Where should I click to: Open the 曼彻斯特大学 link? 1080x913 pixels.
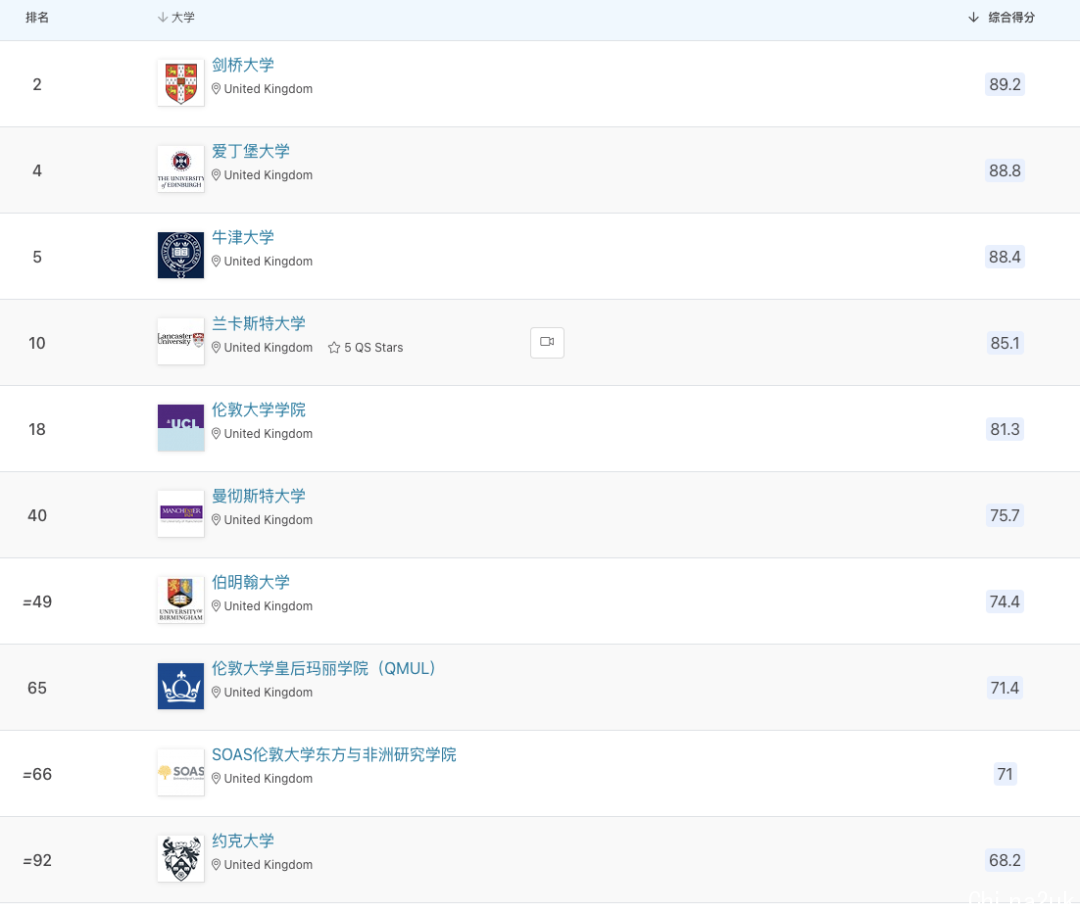pos(258,496)
